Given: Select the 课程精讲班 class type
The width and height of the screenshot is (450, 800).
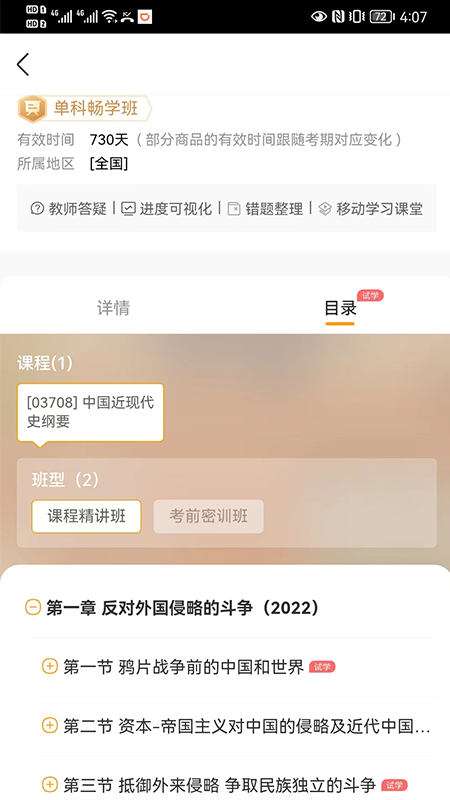Looking at the screenshot, I should tap(86, 516).
